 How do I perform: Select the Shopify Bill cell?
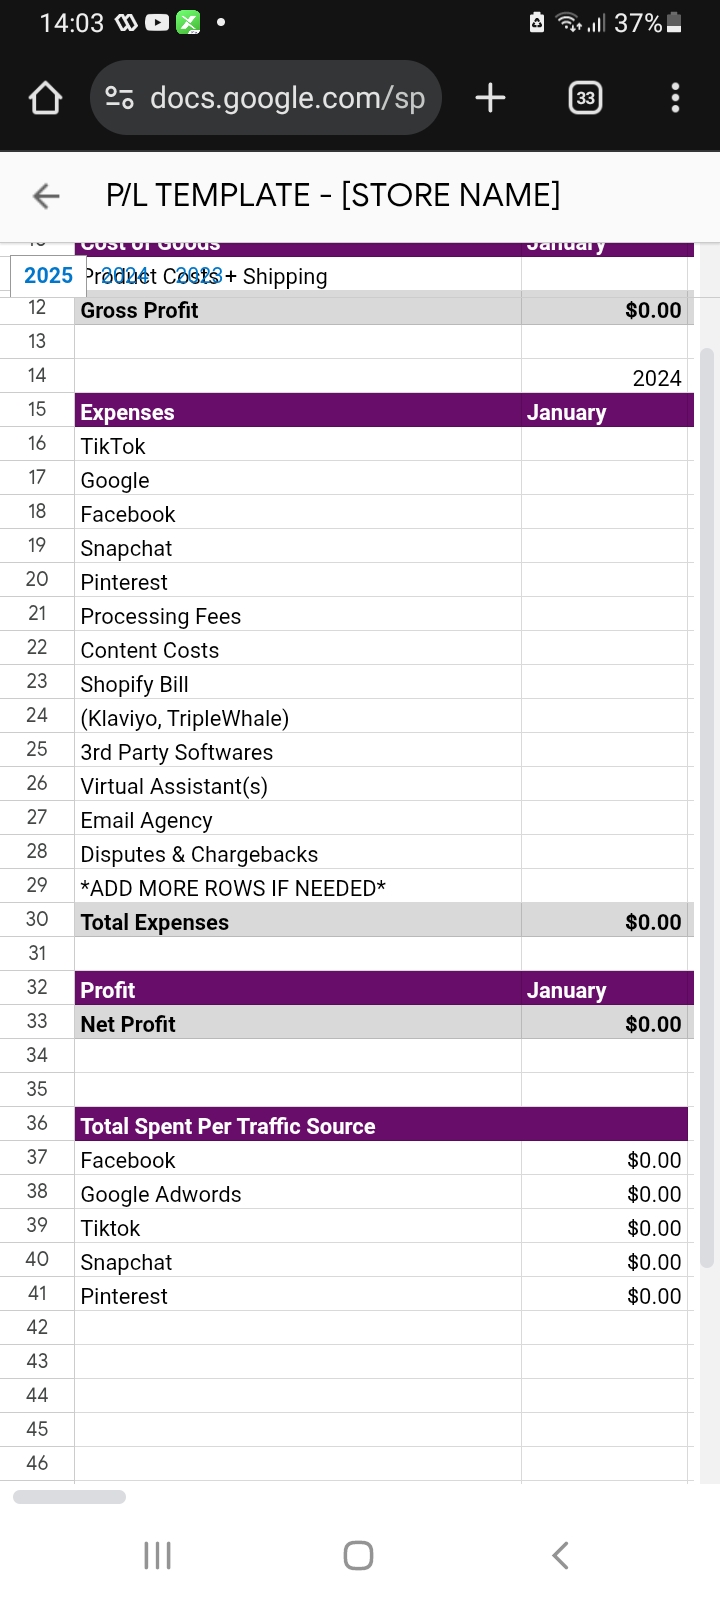298,684
